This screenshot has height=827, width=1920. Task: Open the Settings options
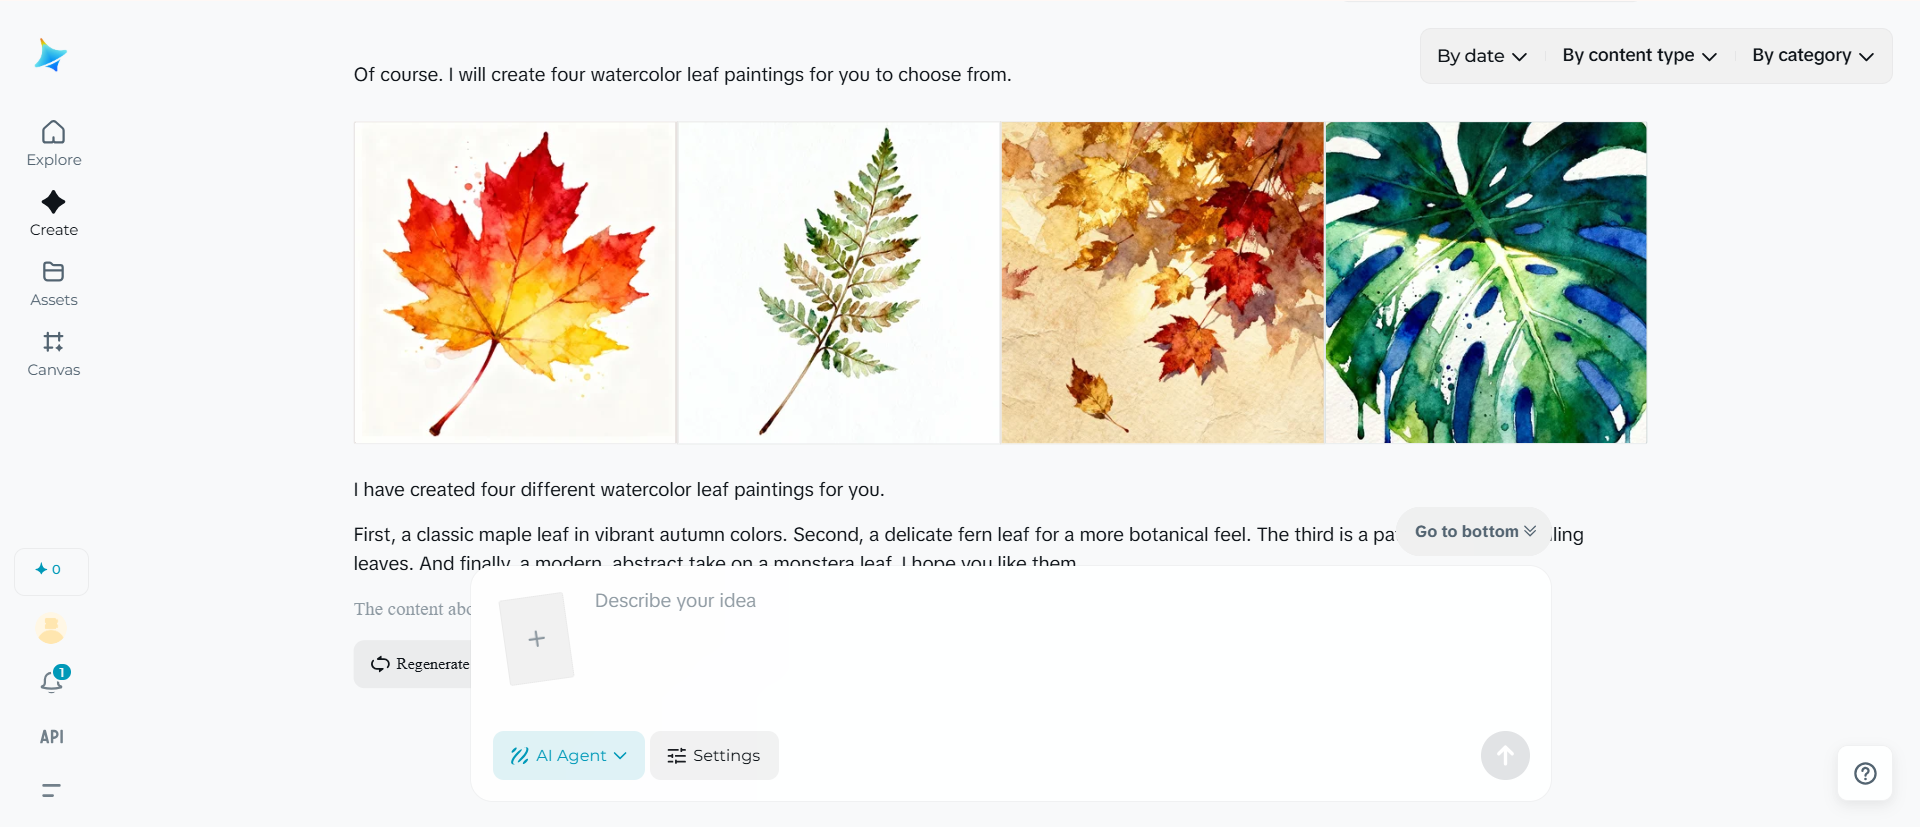click(714, 755)
